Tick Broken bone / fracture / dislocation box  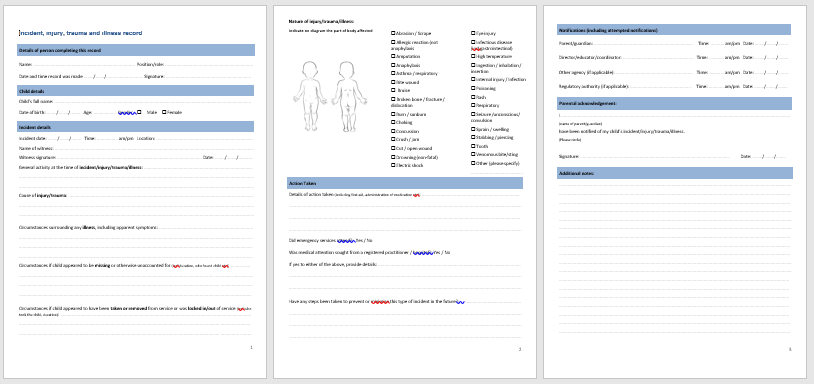tap(393, 99)
